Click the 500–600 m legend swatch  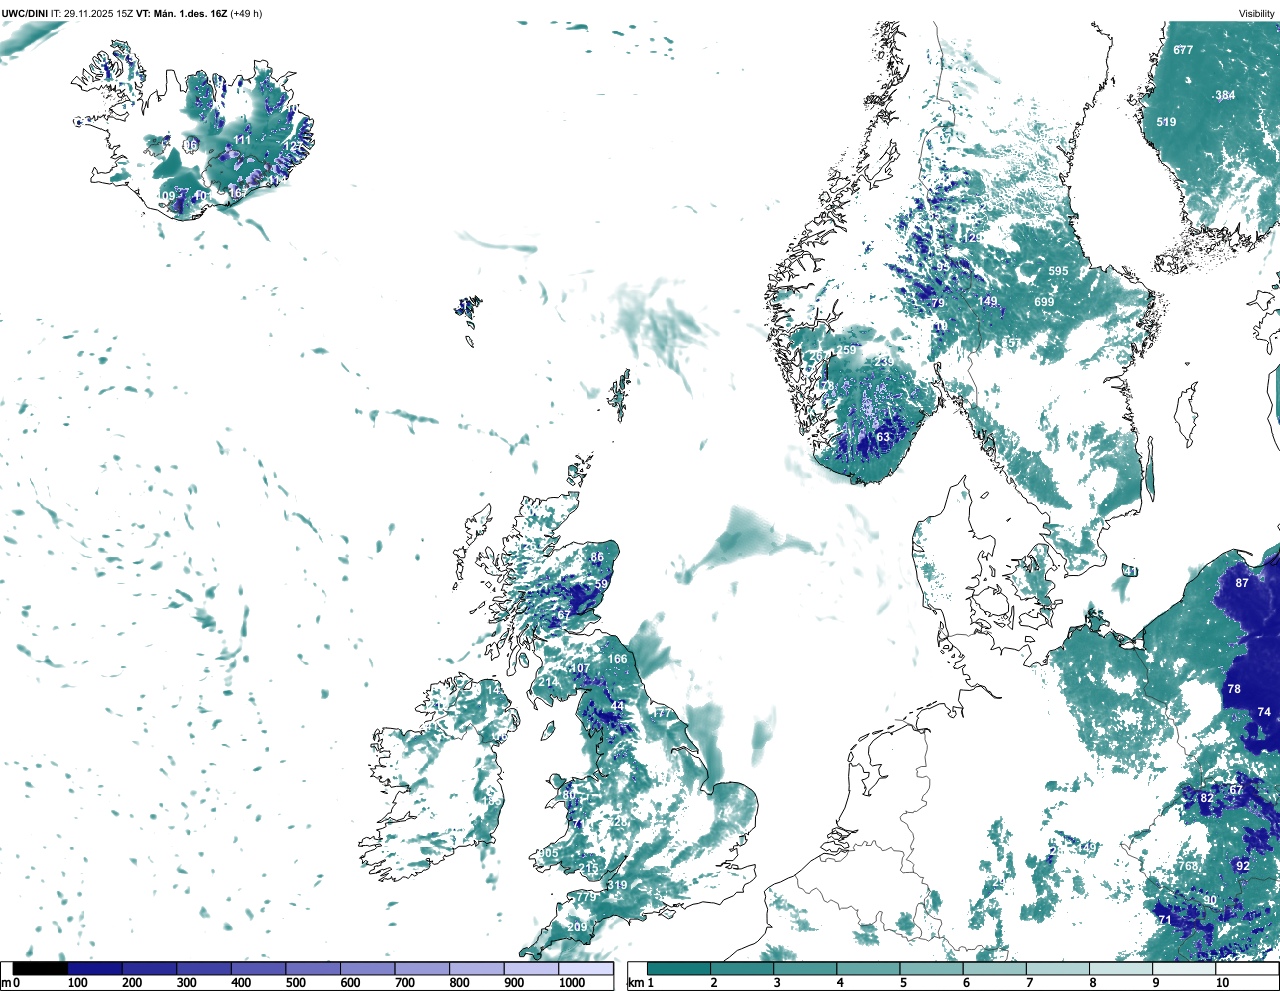coord(313,968)
